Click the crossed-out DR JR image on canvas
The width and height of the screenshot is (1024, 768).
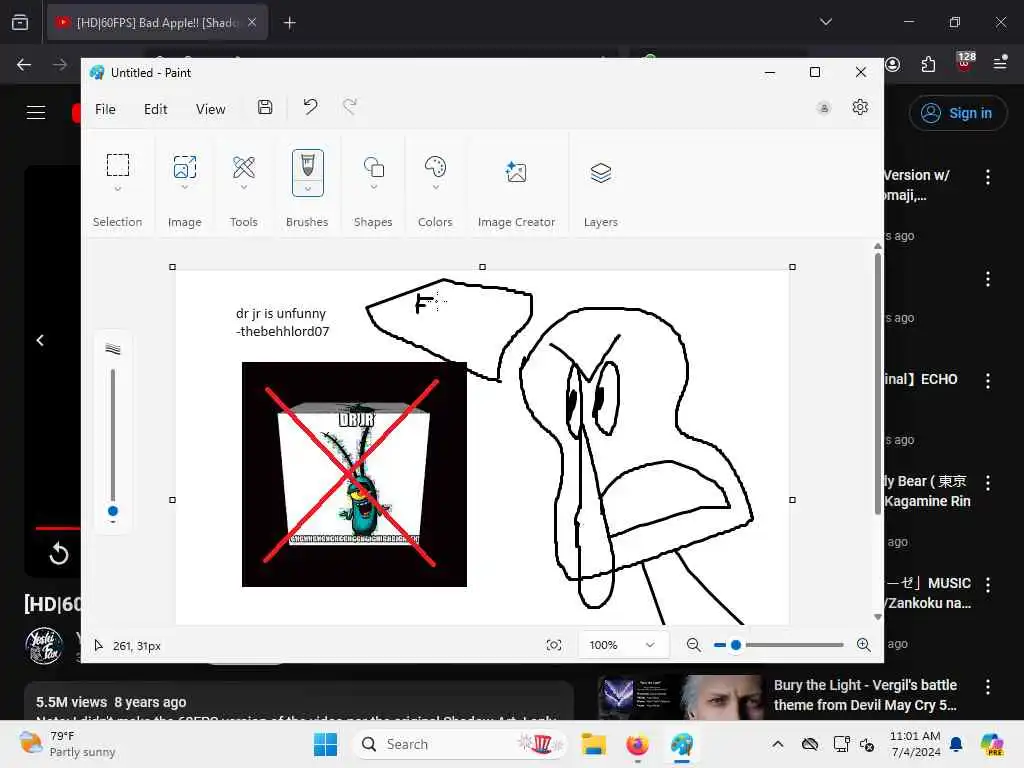(x=354, y=474)
